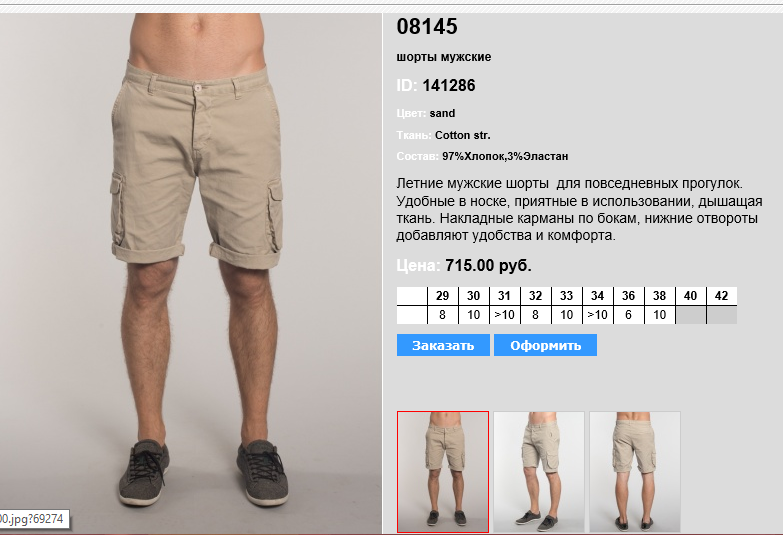Select size 29 in the size table
The width and height of the screenshot is (783, 535).
click(442, 296)
